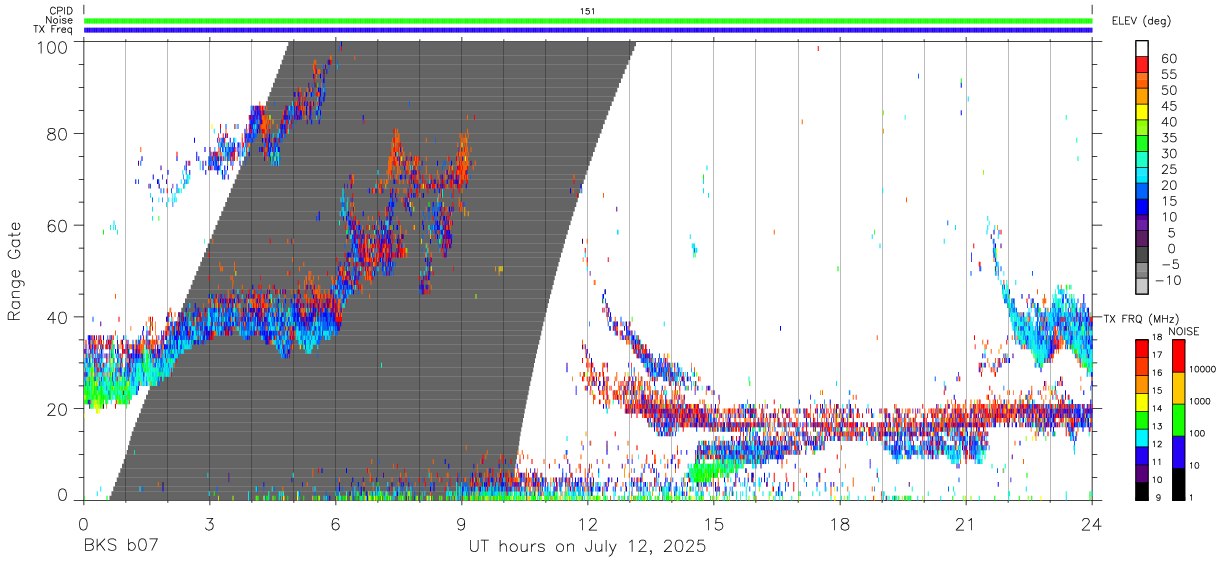
Task: Click the elevation value −10 label
Action: 1168,280
